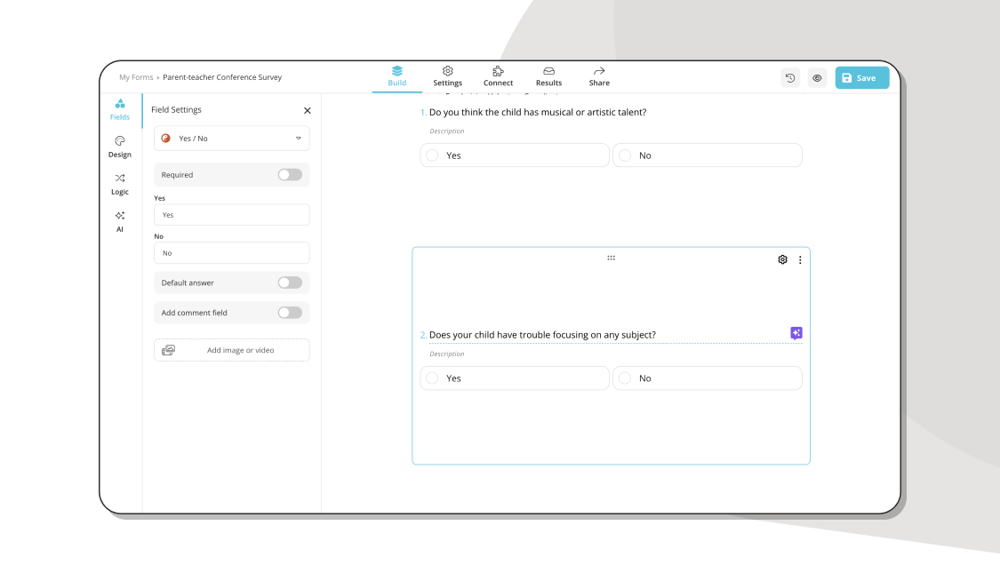Click the history revert icon
This screenshot has width=1000, height=573.
tap(790, 78)
